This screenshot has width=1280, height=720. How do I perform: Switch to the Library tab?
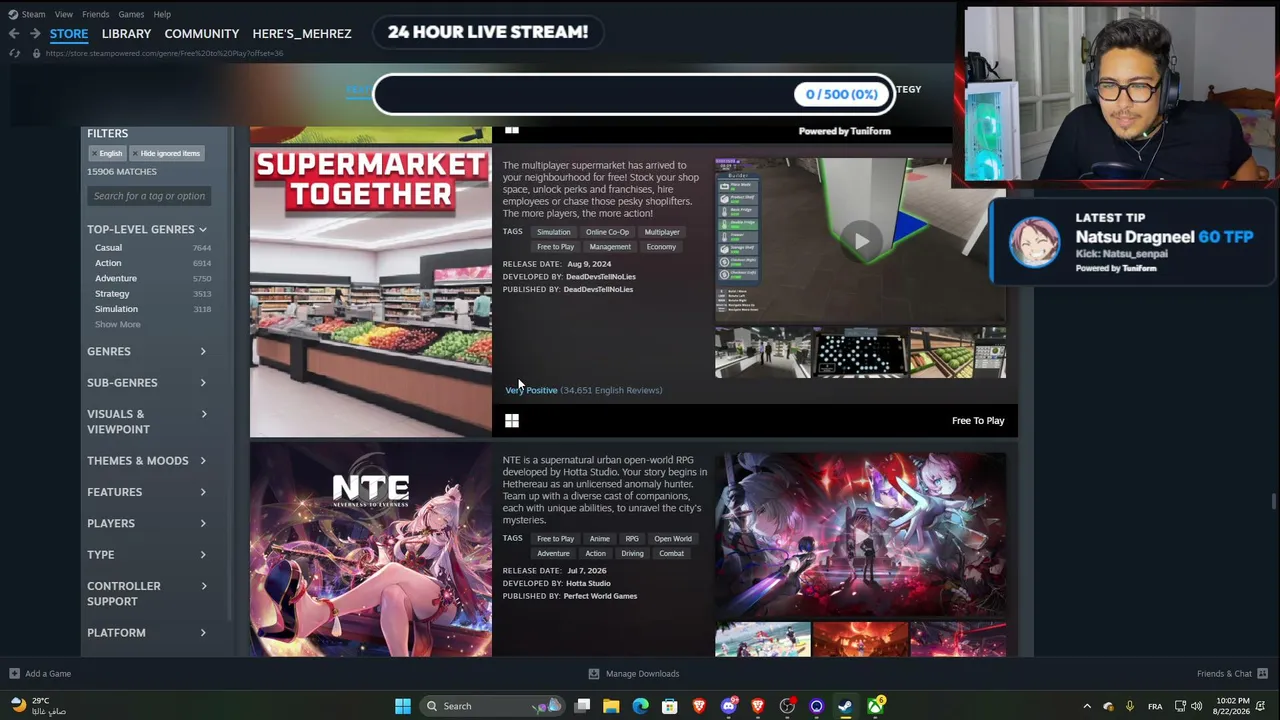[126, 34]
